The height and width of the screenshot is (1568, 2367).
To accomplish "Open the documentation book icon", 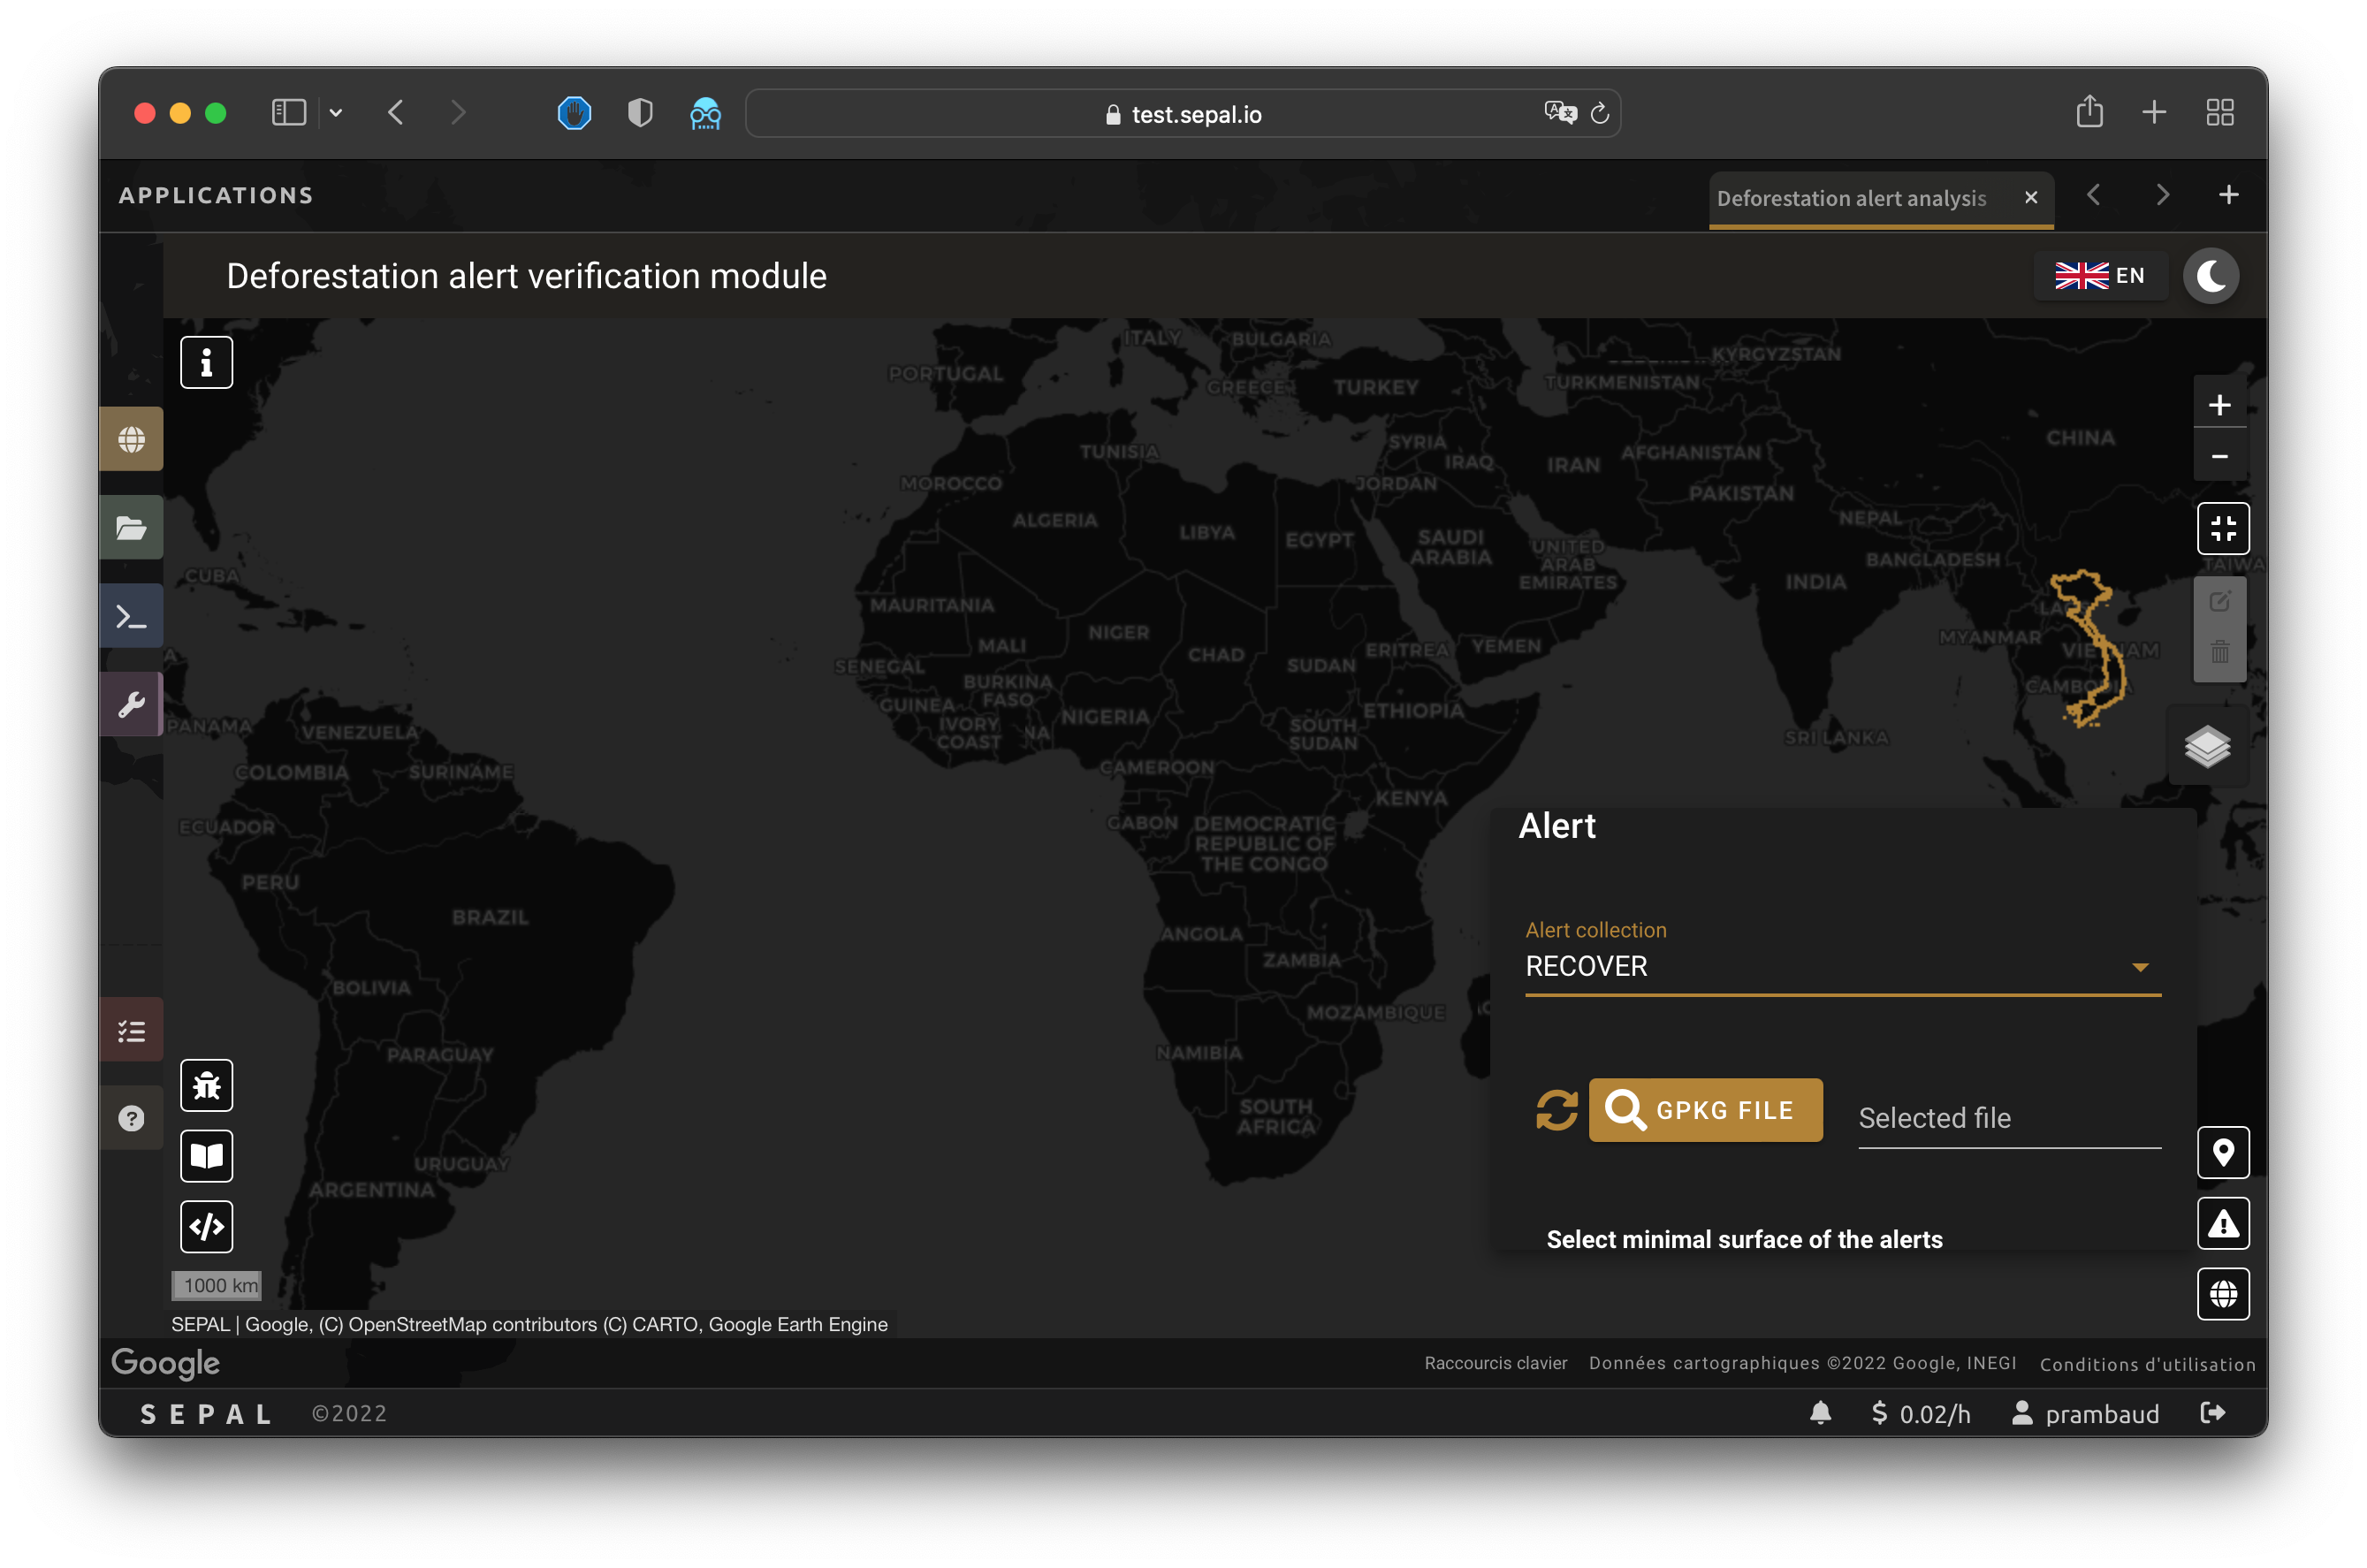I will pos(206,1156).
